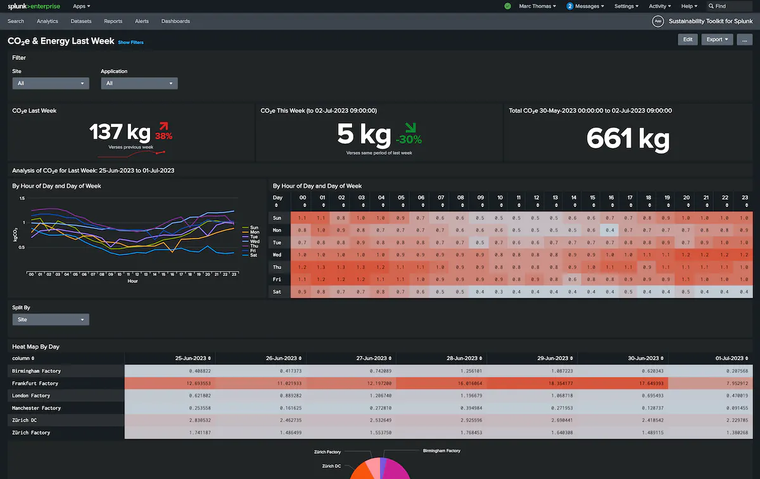Open the Export dropdown button
760x479 pixels.
tap(717, 39)
